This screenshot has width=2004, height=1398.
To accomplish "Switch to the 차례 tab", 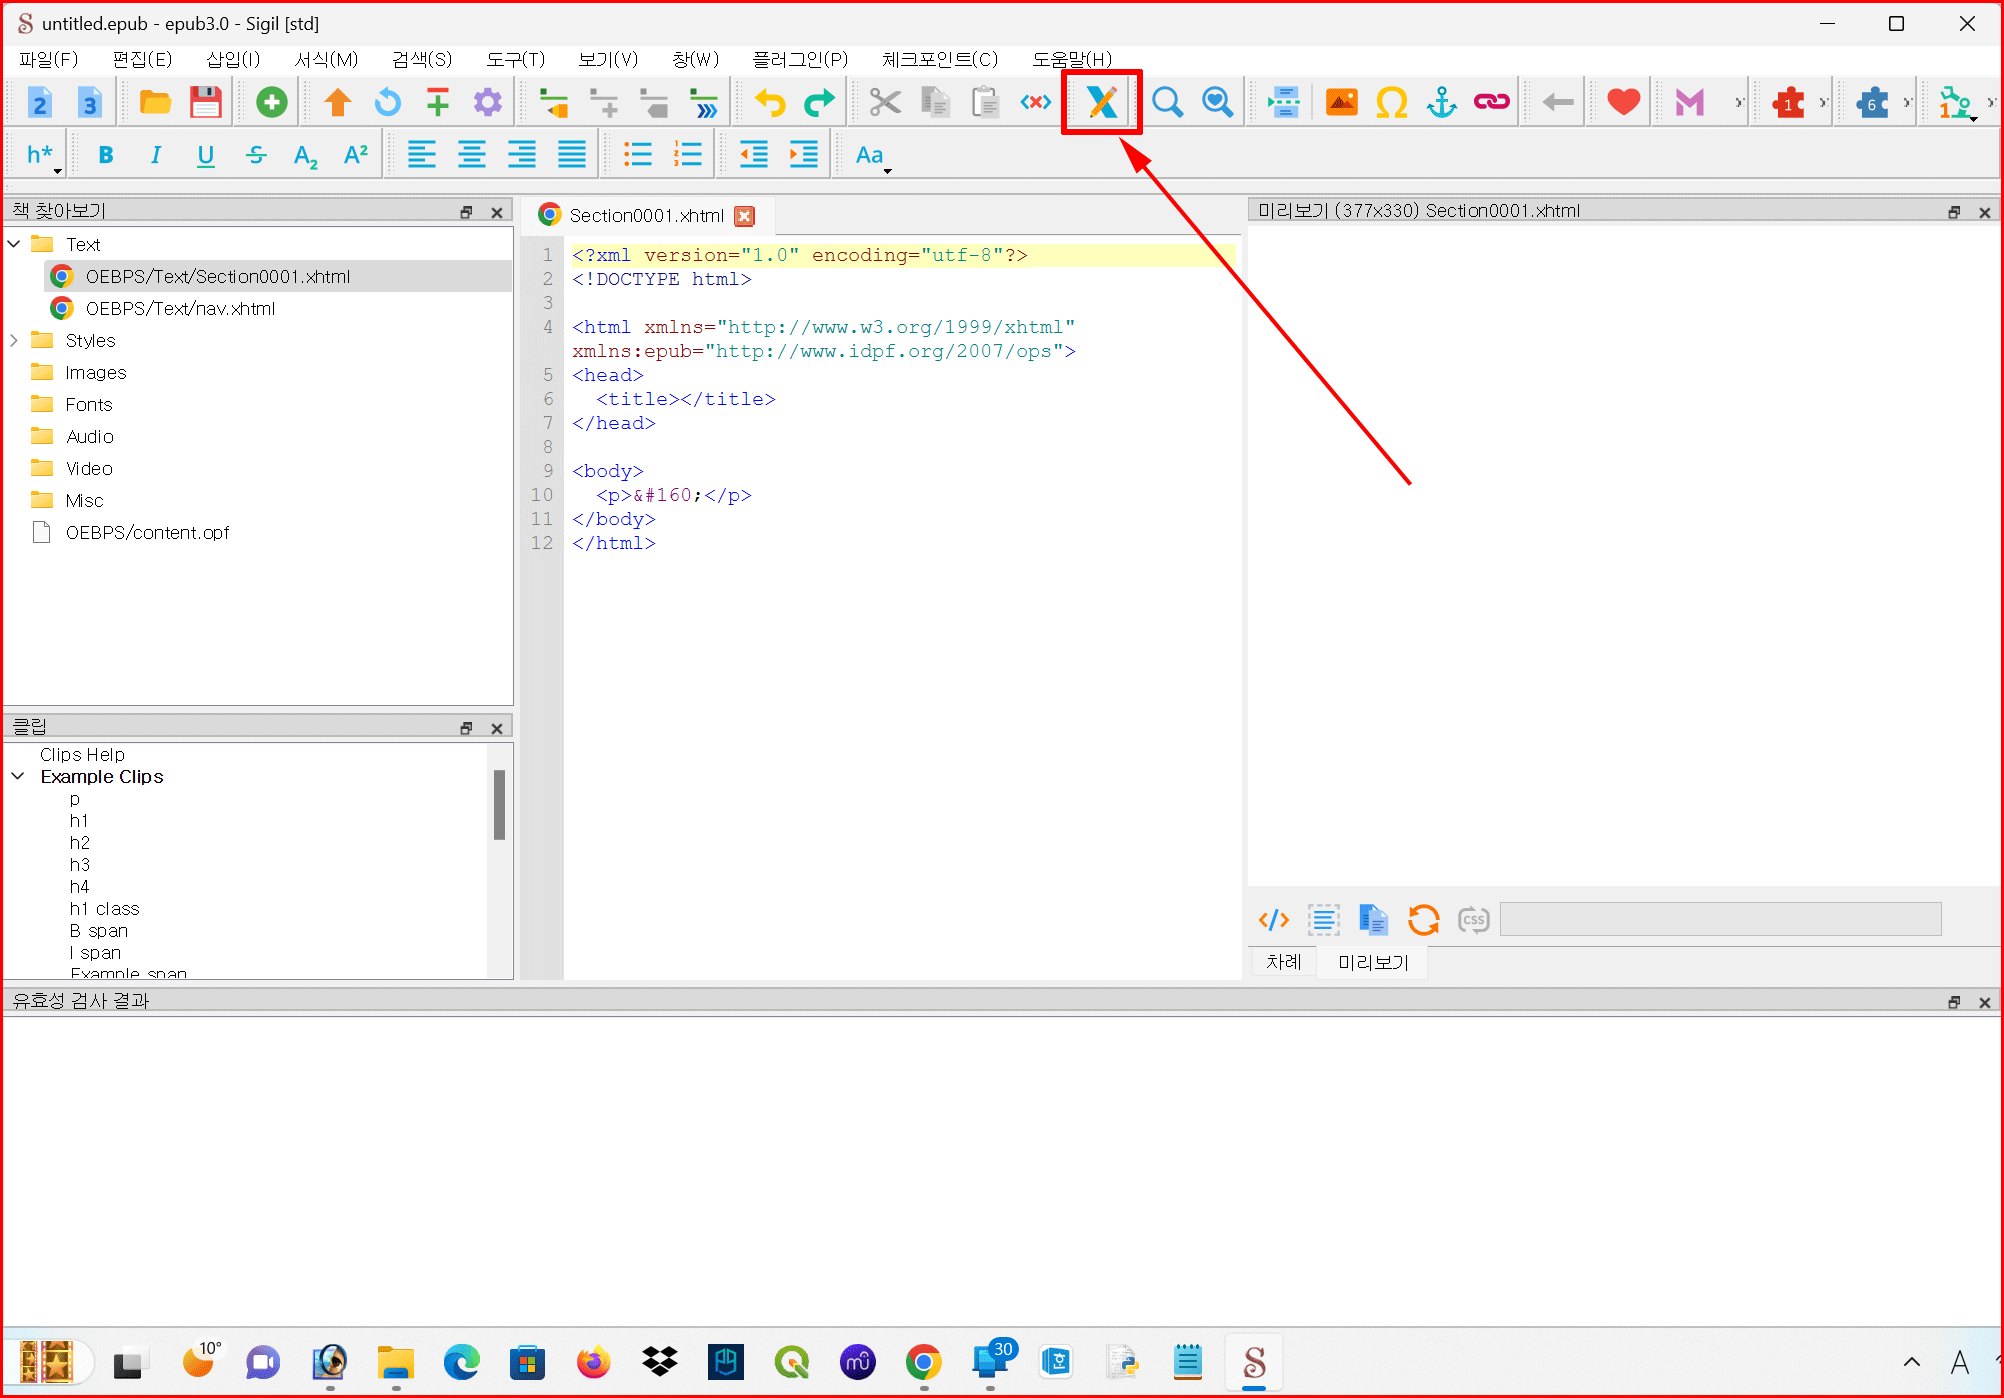I will coord(1283,962).
